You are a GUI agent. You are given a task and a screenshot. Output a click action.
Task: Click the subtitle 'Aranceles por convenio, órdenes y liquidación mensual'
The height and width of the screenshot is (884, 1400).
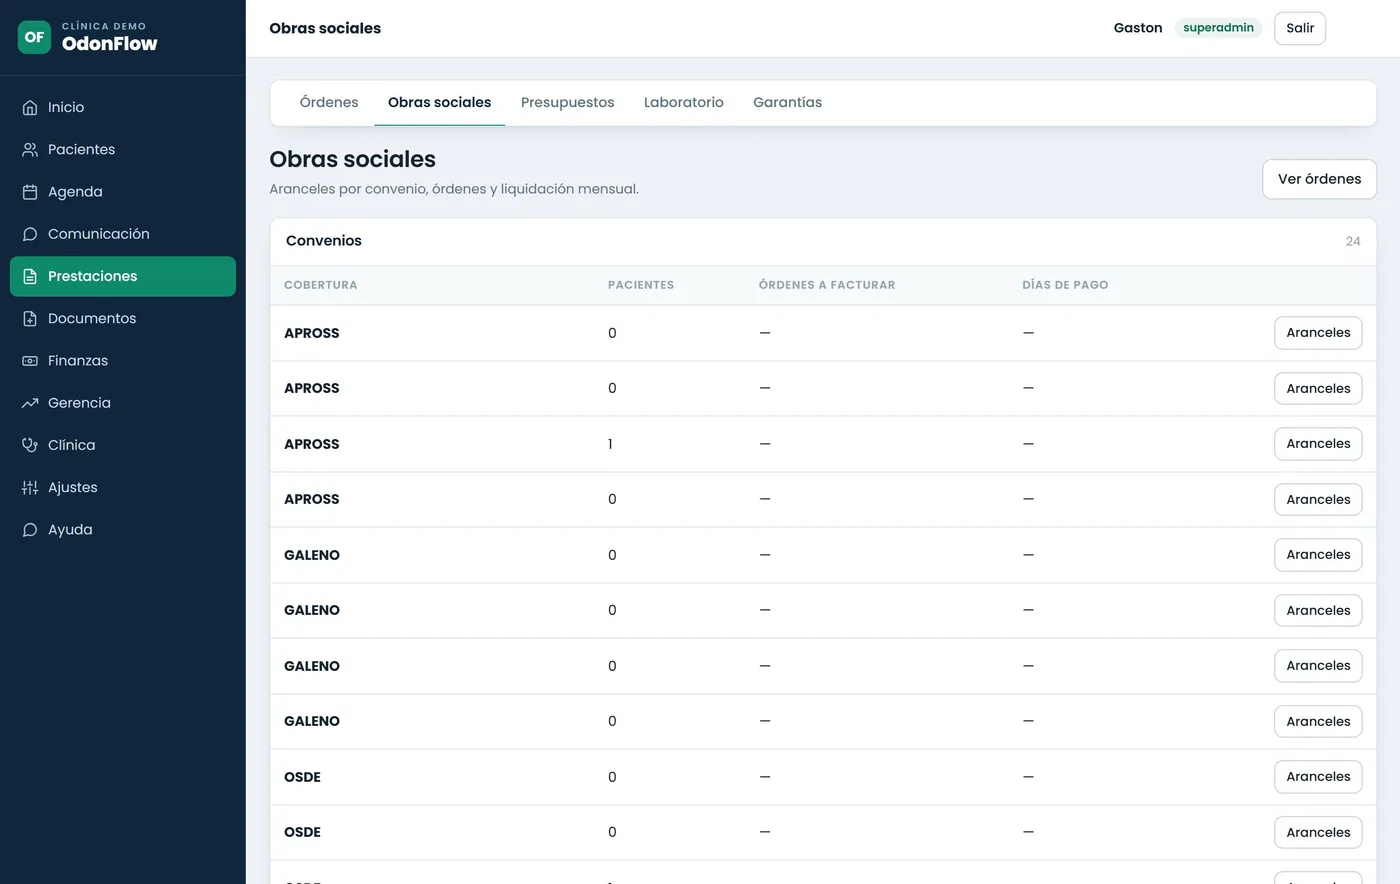[x=454, y=189]
